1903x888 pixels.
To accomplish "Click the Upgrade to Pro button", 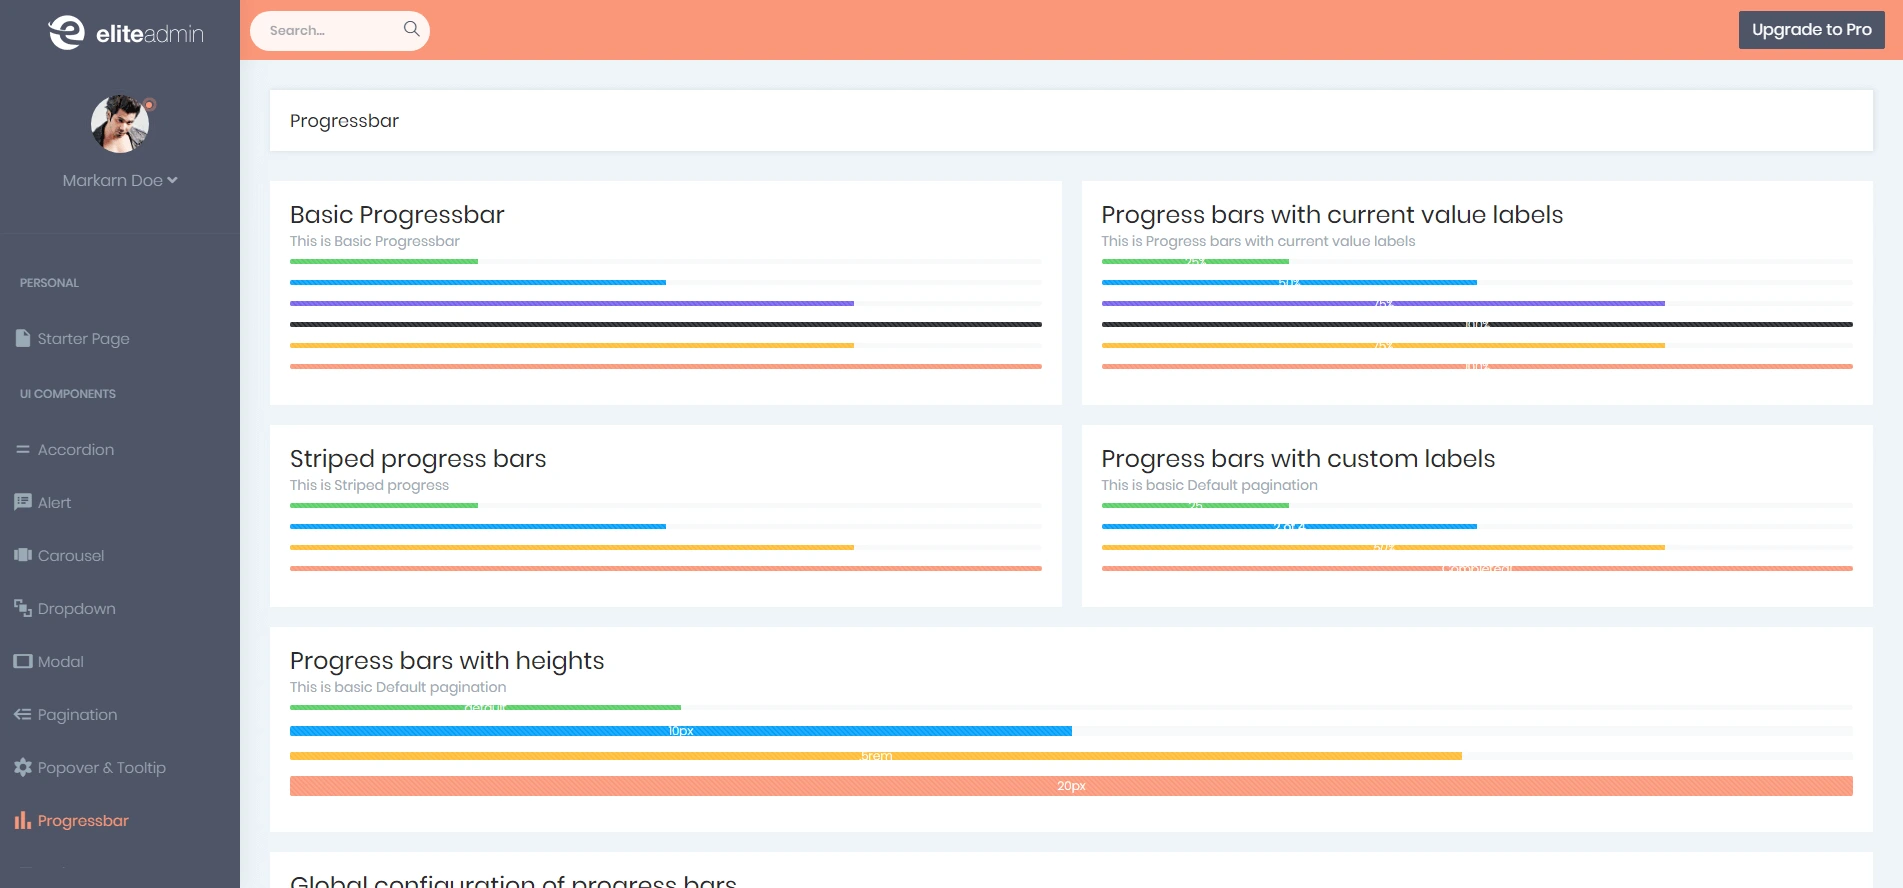I will pos(1811,30).
